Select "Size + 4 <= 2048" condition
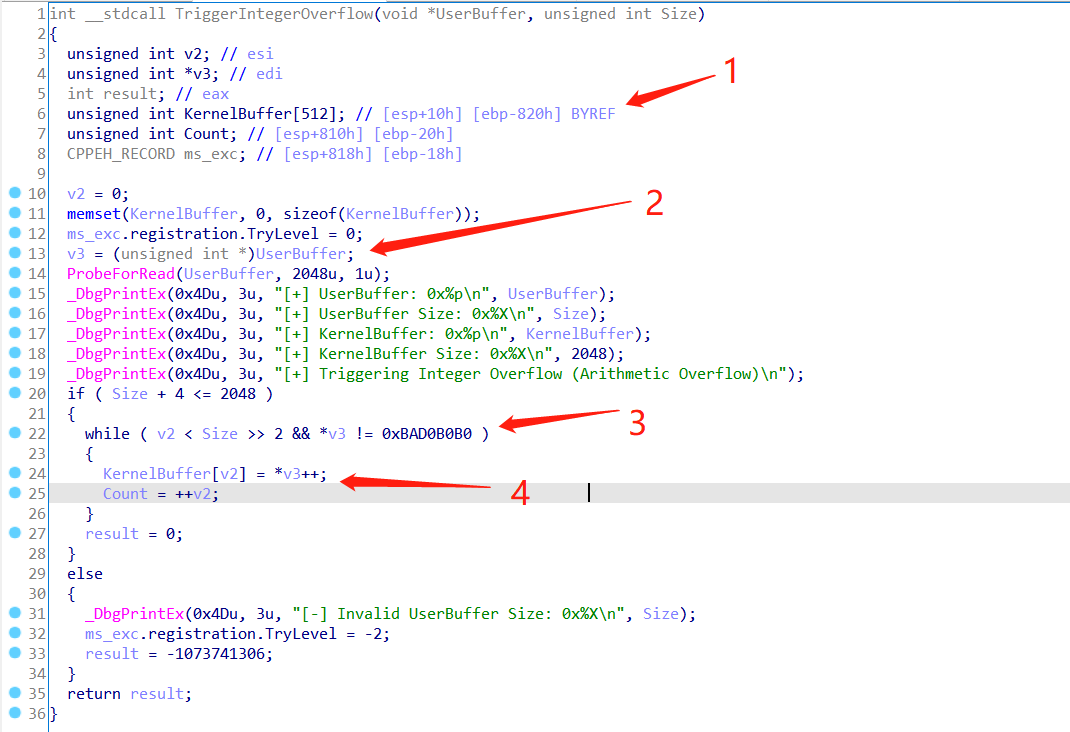Viewport: 1070px width, 732px height. coord(184,394)
